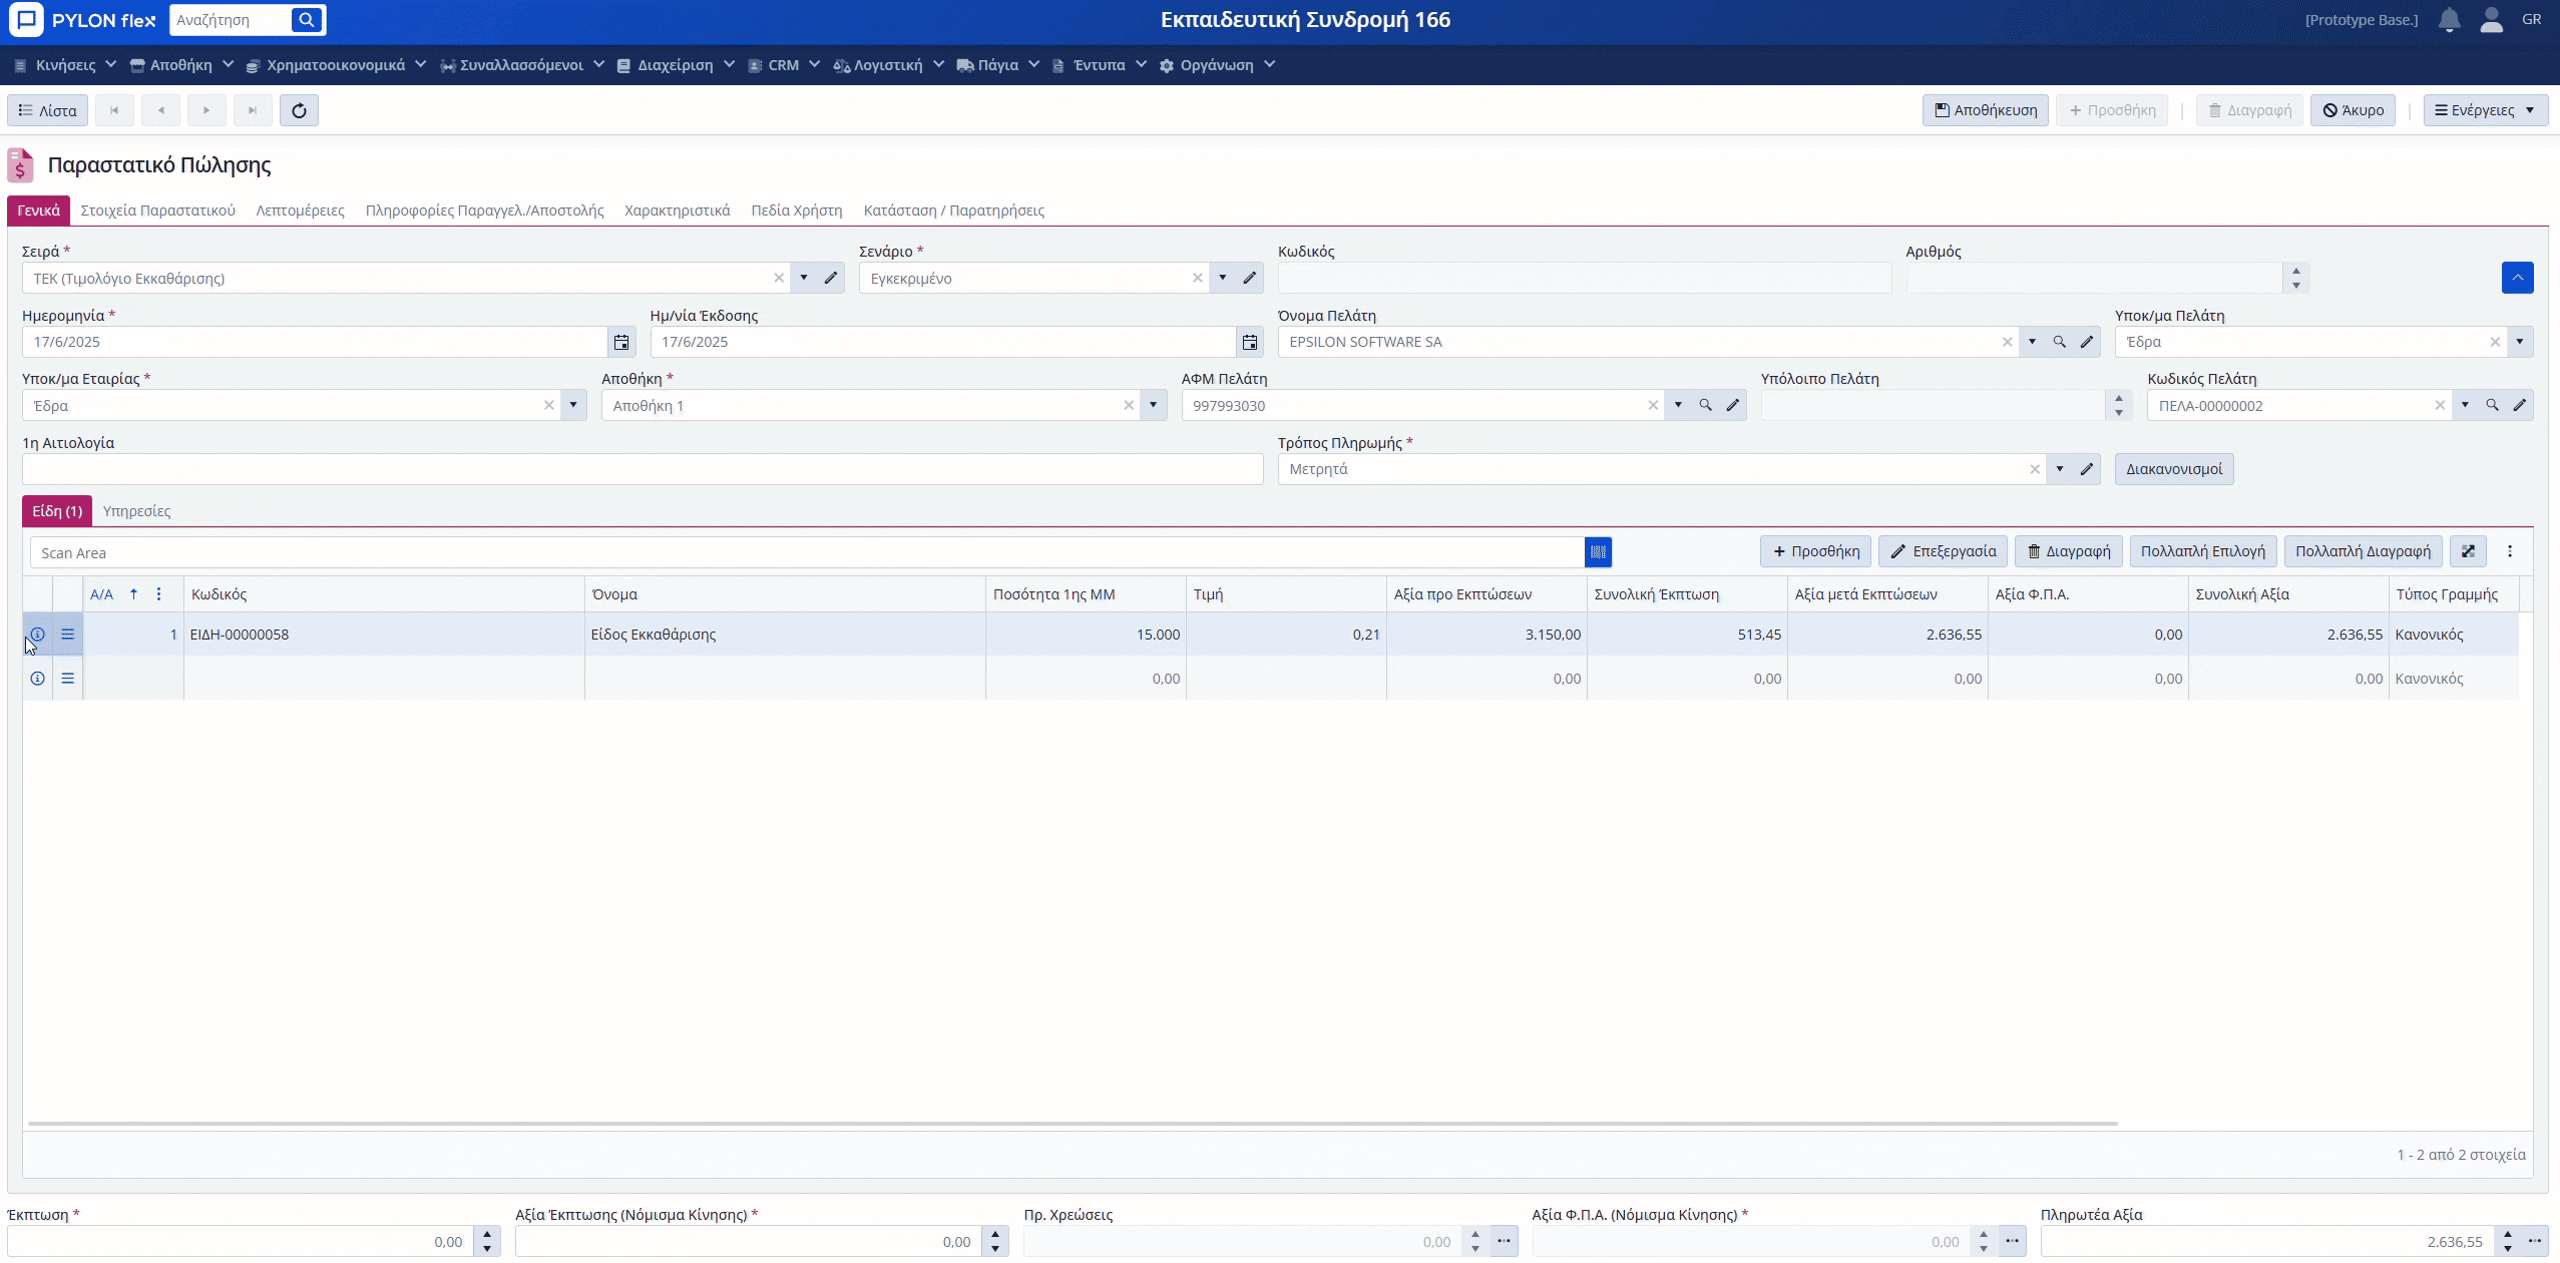The height and width of the screenshot is (1263, 2560).
Task: Open the Χρηματοοικονομικά menu
Action: [x=336, y=65]
